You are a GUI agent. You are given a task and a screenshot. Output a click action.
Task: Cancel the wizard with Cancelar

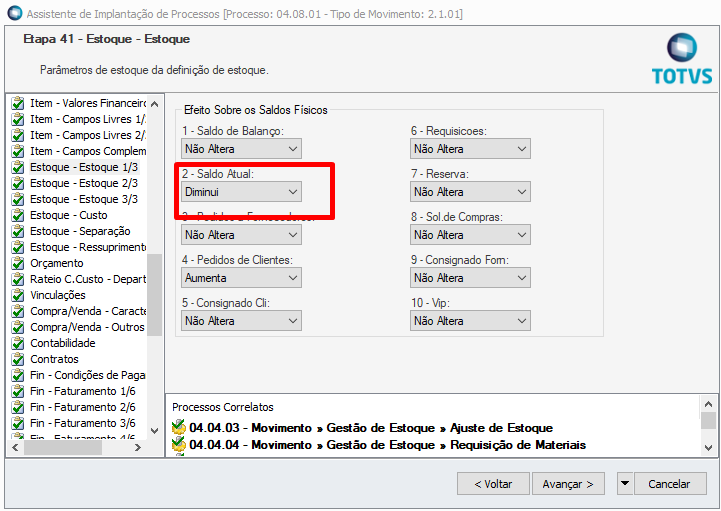(x=670, y=484)
